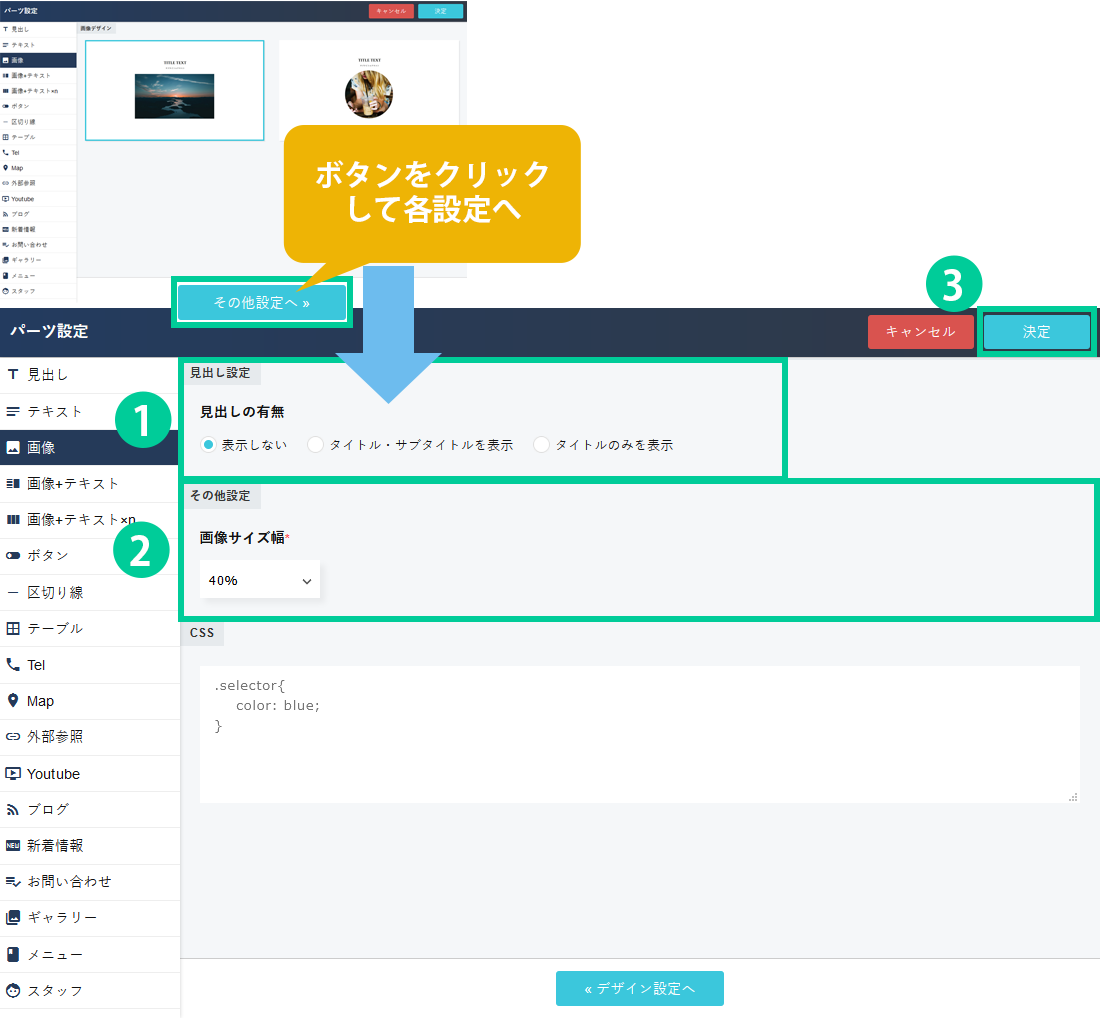Go back via « デザイン設定へ button
The height and width of the screenshot is (1018, 1100).
pos(639,988)
